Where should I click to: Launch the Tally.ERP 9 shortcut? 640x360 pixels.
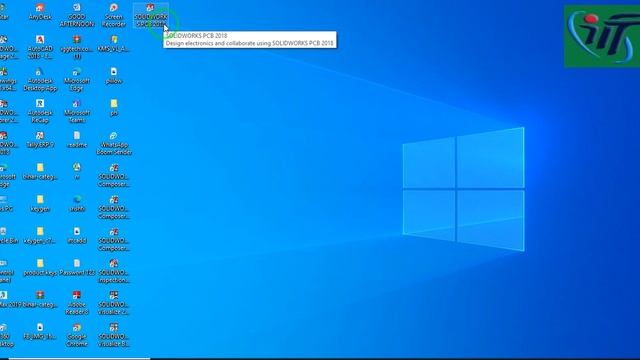pyautogui.click(x=40, y=140)
